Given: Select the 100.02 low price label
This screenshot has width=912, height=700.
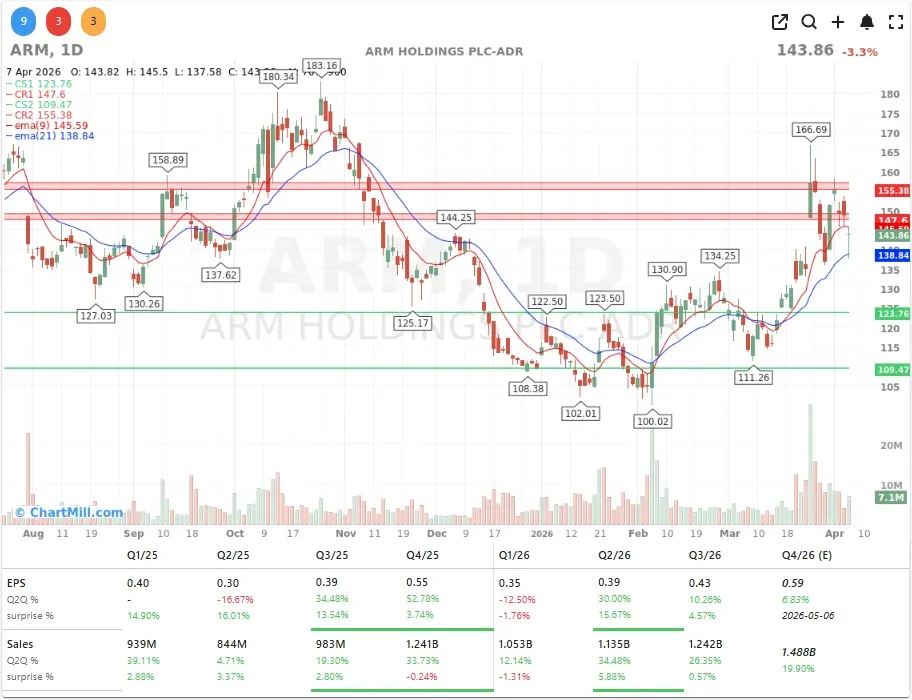Looking at the screenshot, I should point(654,422).
